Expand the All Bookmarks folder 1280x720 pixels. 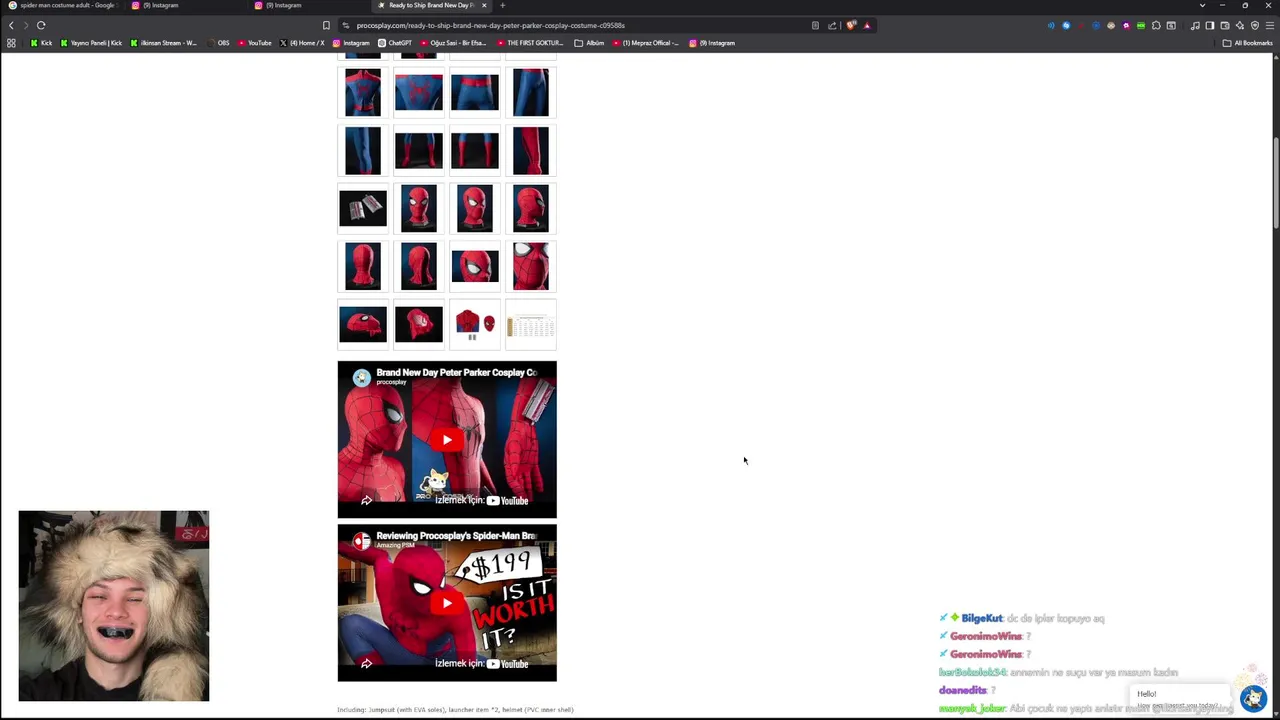point(1248,43)
